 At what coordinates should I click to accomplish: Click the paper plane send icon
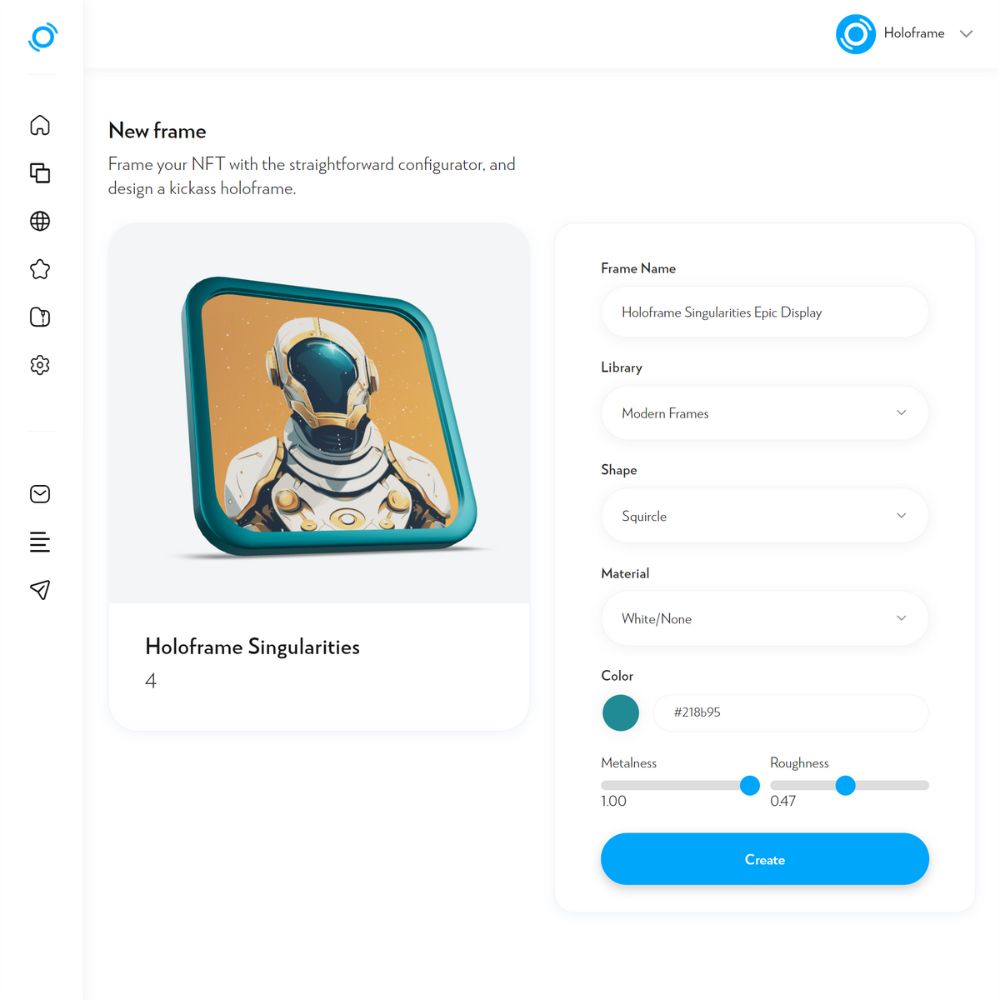coord(40,590)
